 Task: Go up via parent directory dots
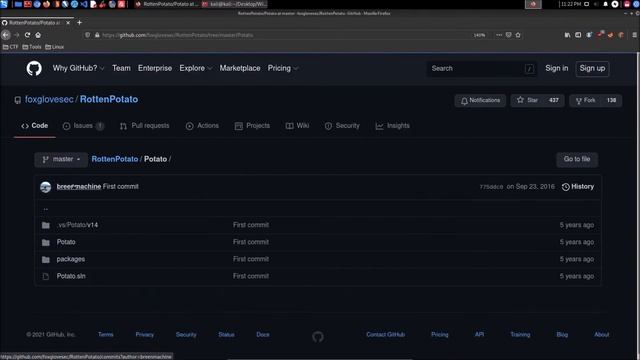(46, 209)
